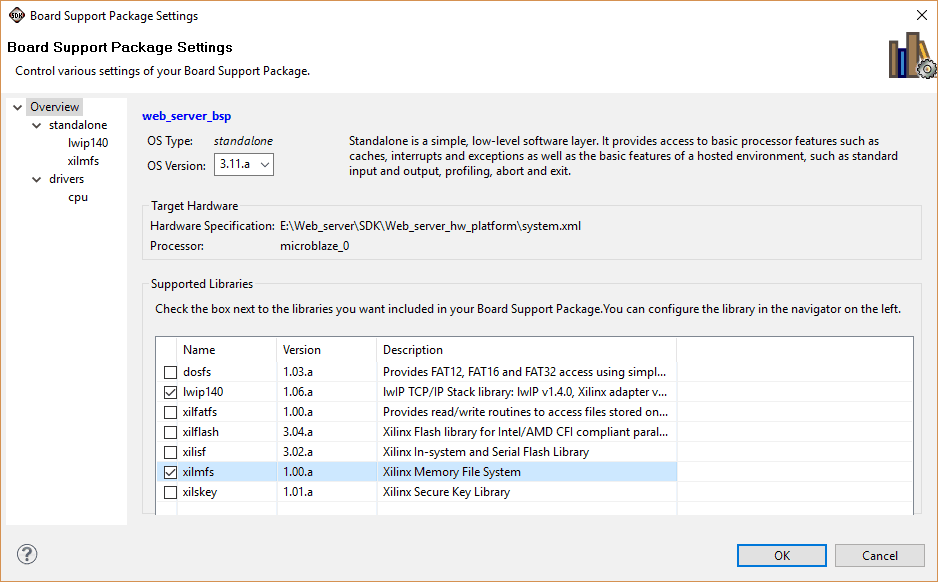Click the help question mark icon
The image size is (938, 582).
click(x=27, y=554)
